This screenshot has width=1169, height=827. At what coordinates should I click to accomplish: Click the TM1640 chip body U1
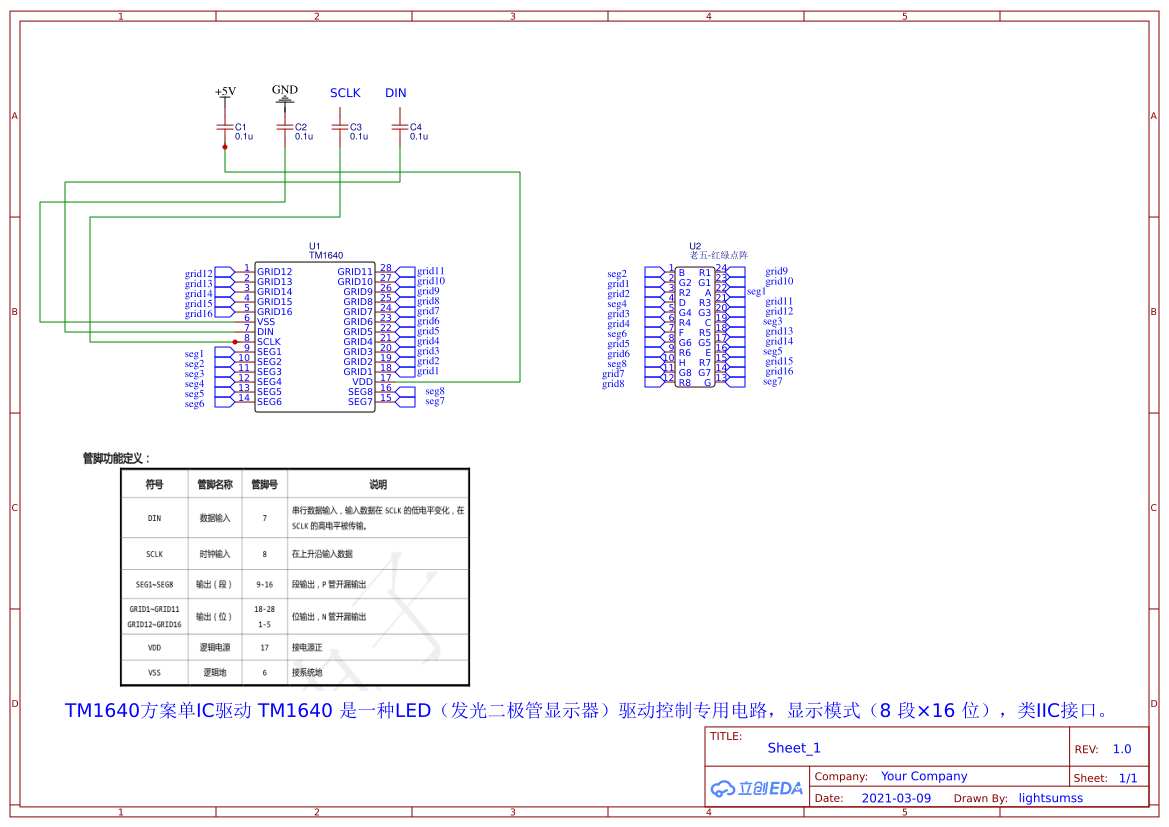314,336
